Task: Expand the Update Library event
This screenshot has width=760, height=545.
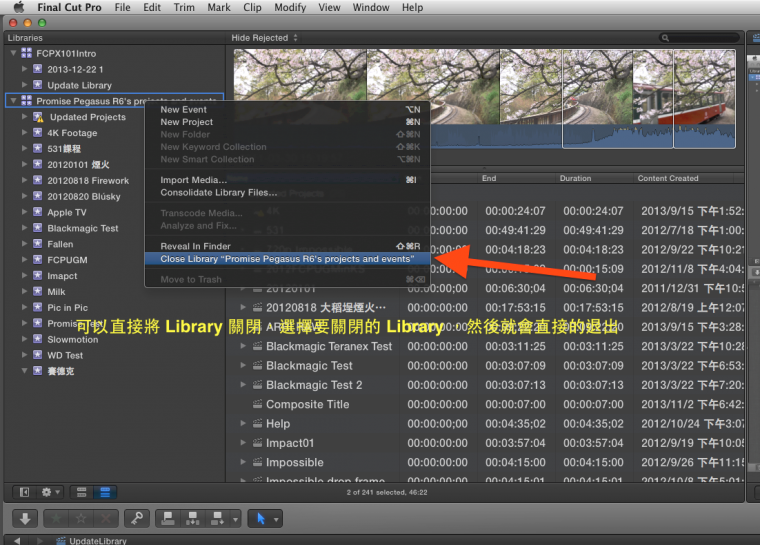Action: click(x=24, y=85)
